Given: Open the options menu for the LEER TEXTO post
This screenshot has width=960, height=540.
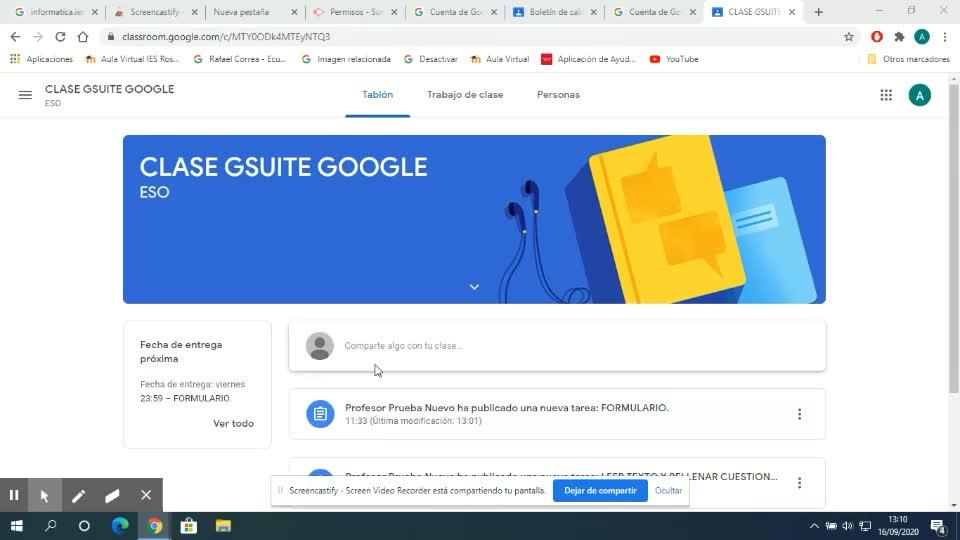Looking at the screenshot, I should pyautogui.click(x=799, y=483).
